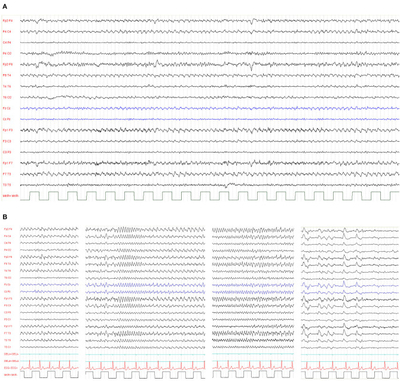Select the square-wave trace at bottom of fourth B segment
This screenshot has height=381, width=400.
[x=350, y=374]
